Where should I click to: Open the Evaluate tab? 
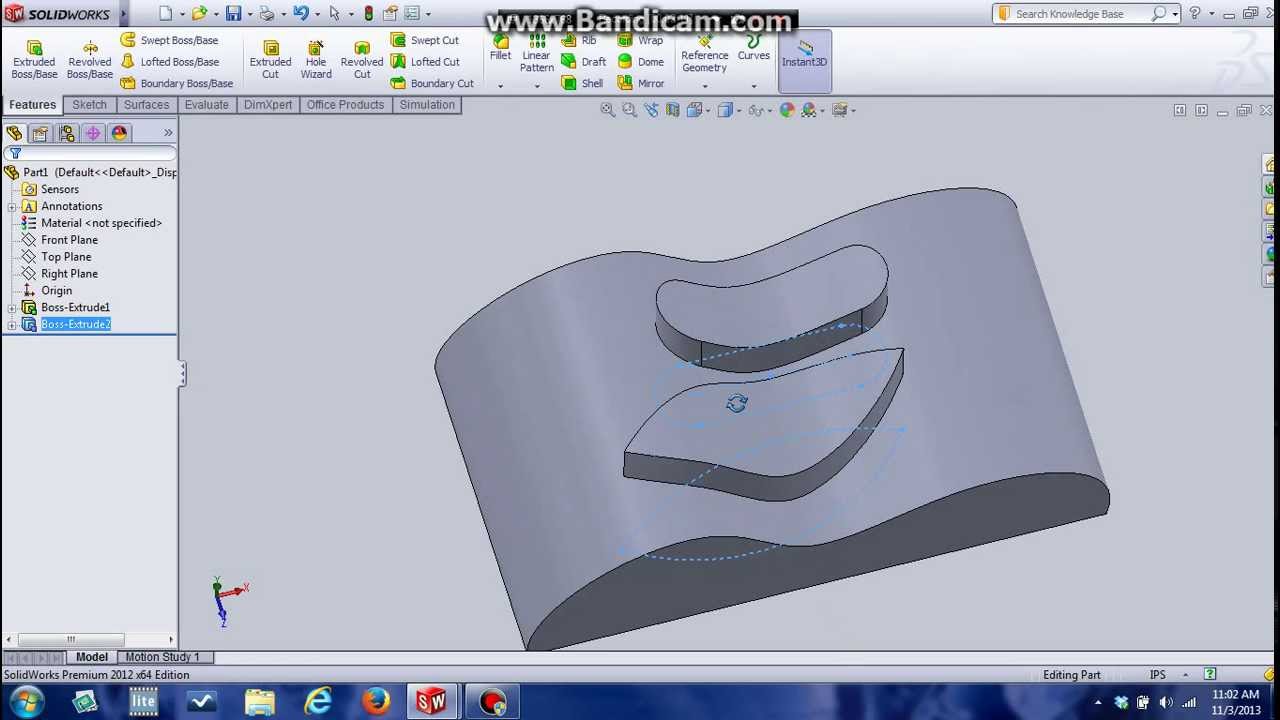[206, 105]
